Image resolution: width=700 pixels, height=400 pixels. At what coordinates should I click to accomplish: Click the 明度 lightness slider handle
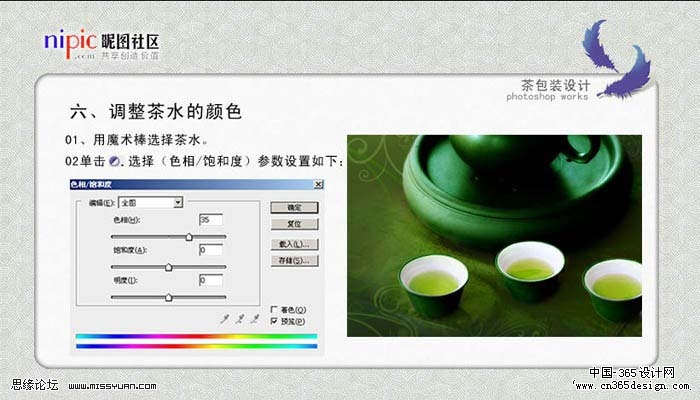[169, 297]
